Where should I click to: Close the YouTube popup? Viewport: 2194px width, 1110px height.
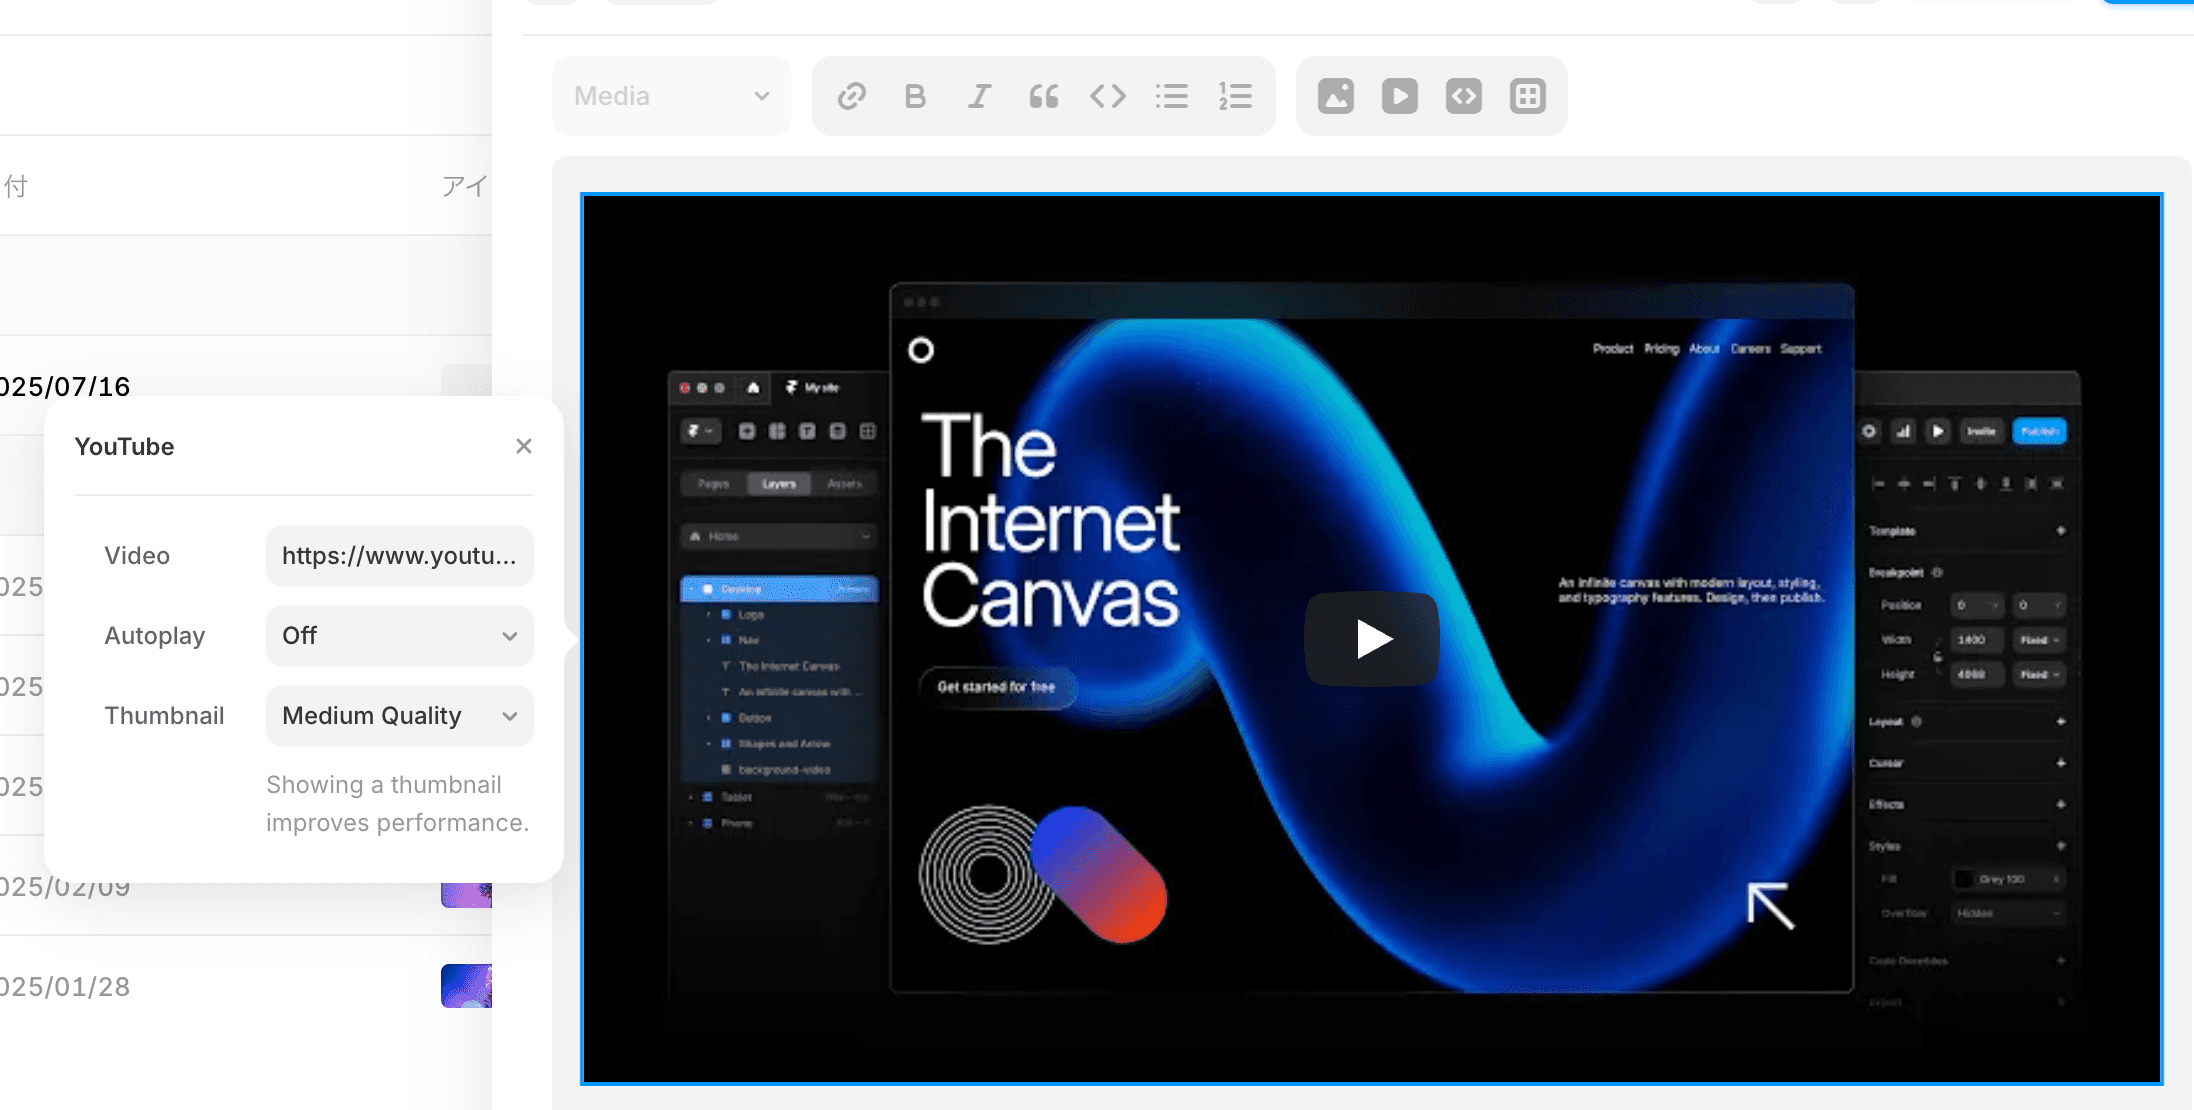tap(524, 446)
